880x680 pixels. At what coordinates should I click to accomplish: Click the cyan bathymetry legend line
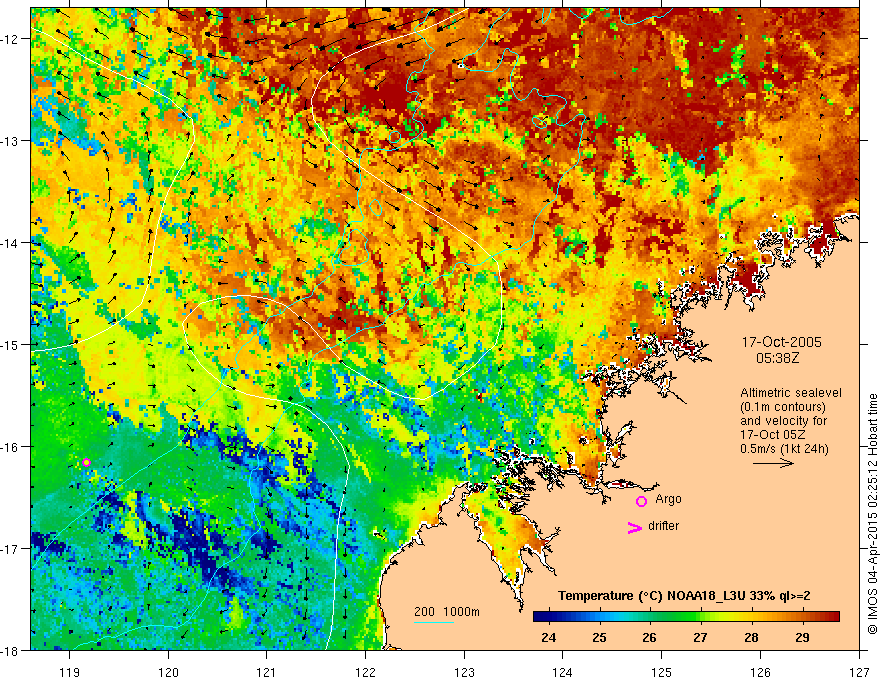[434, 622]
